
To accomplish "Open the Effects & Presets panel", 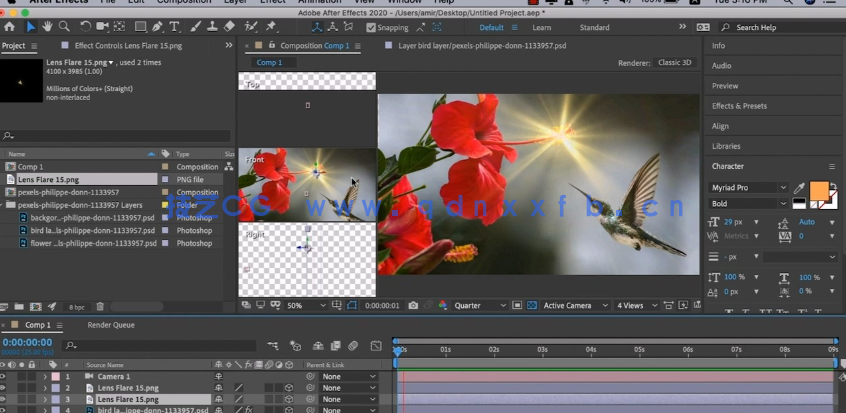I will point(739,106).
